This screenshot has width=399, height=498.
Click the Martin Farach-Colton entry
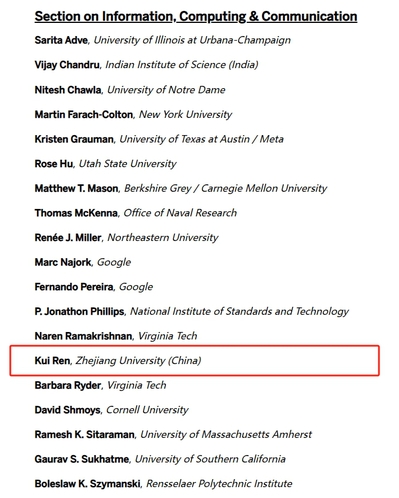tap(133, 114)
